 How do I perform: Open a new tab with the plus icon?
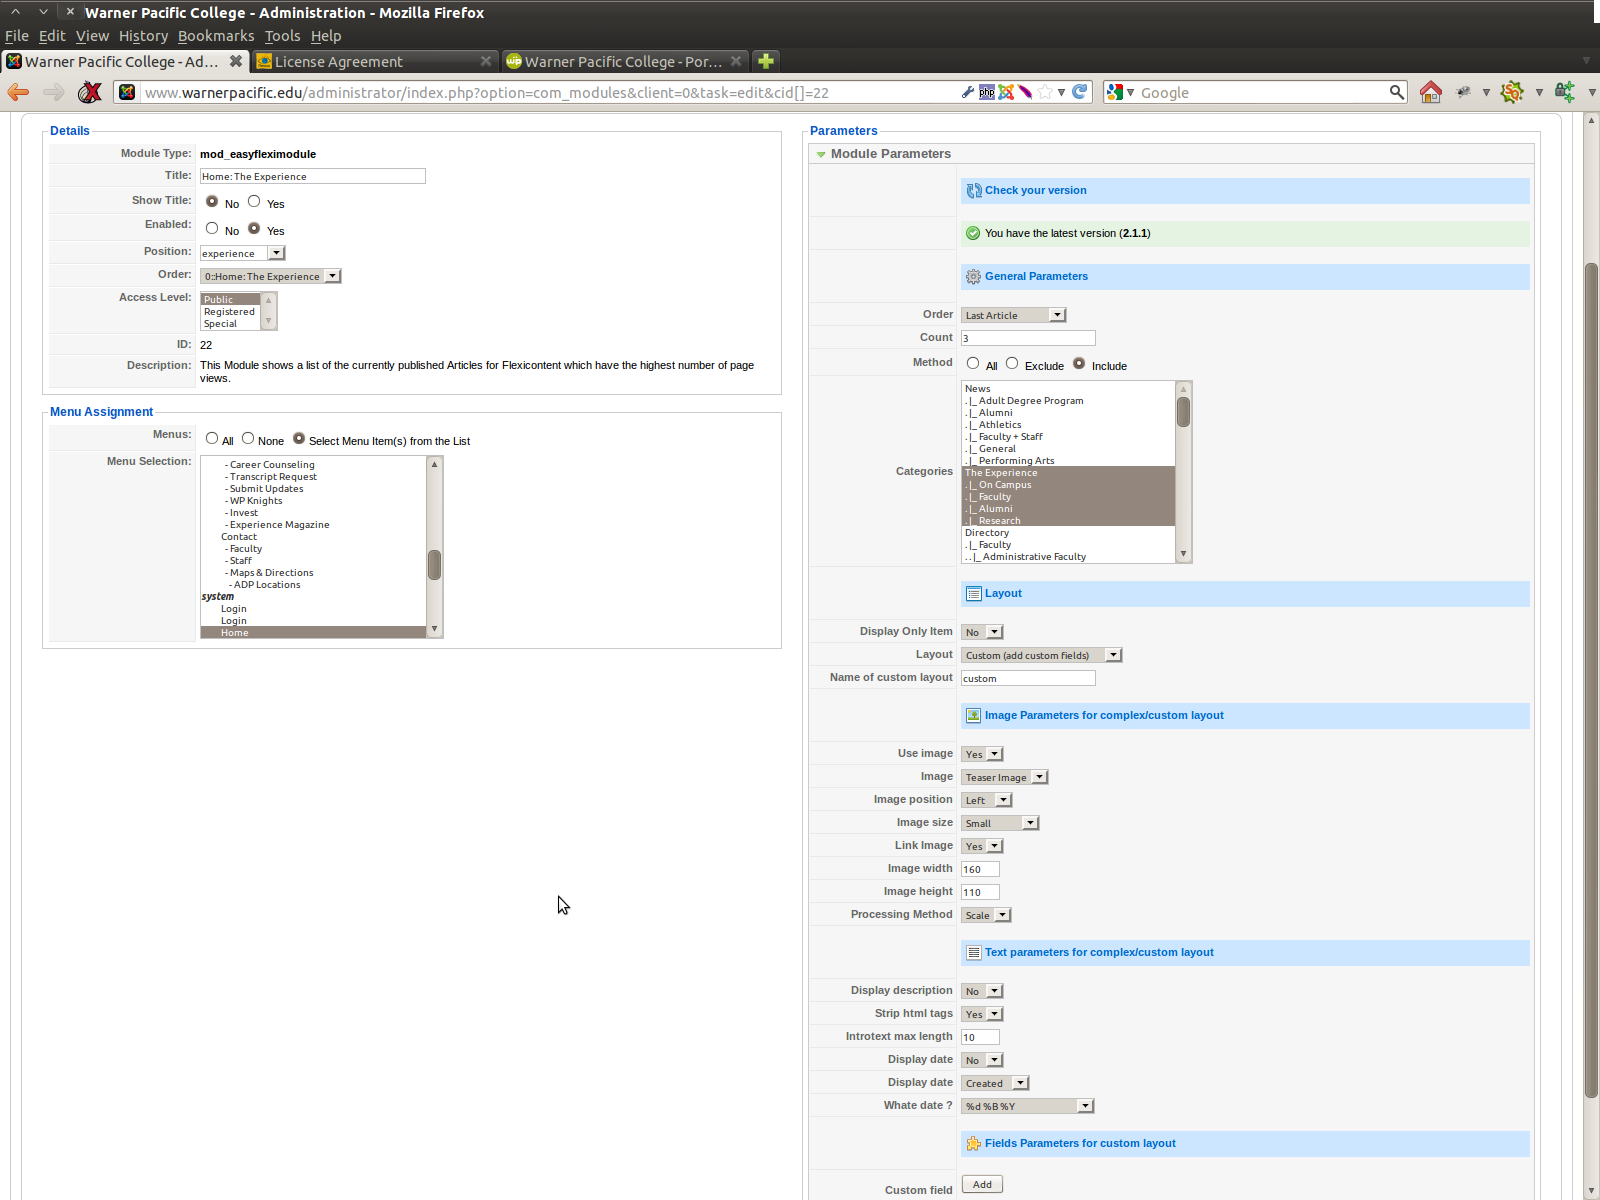[x=766, y=61]
